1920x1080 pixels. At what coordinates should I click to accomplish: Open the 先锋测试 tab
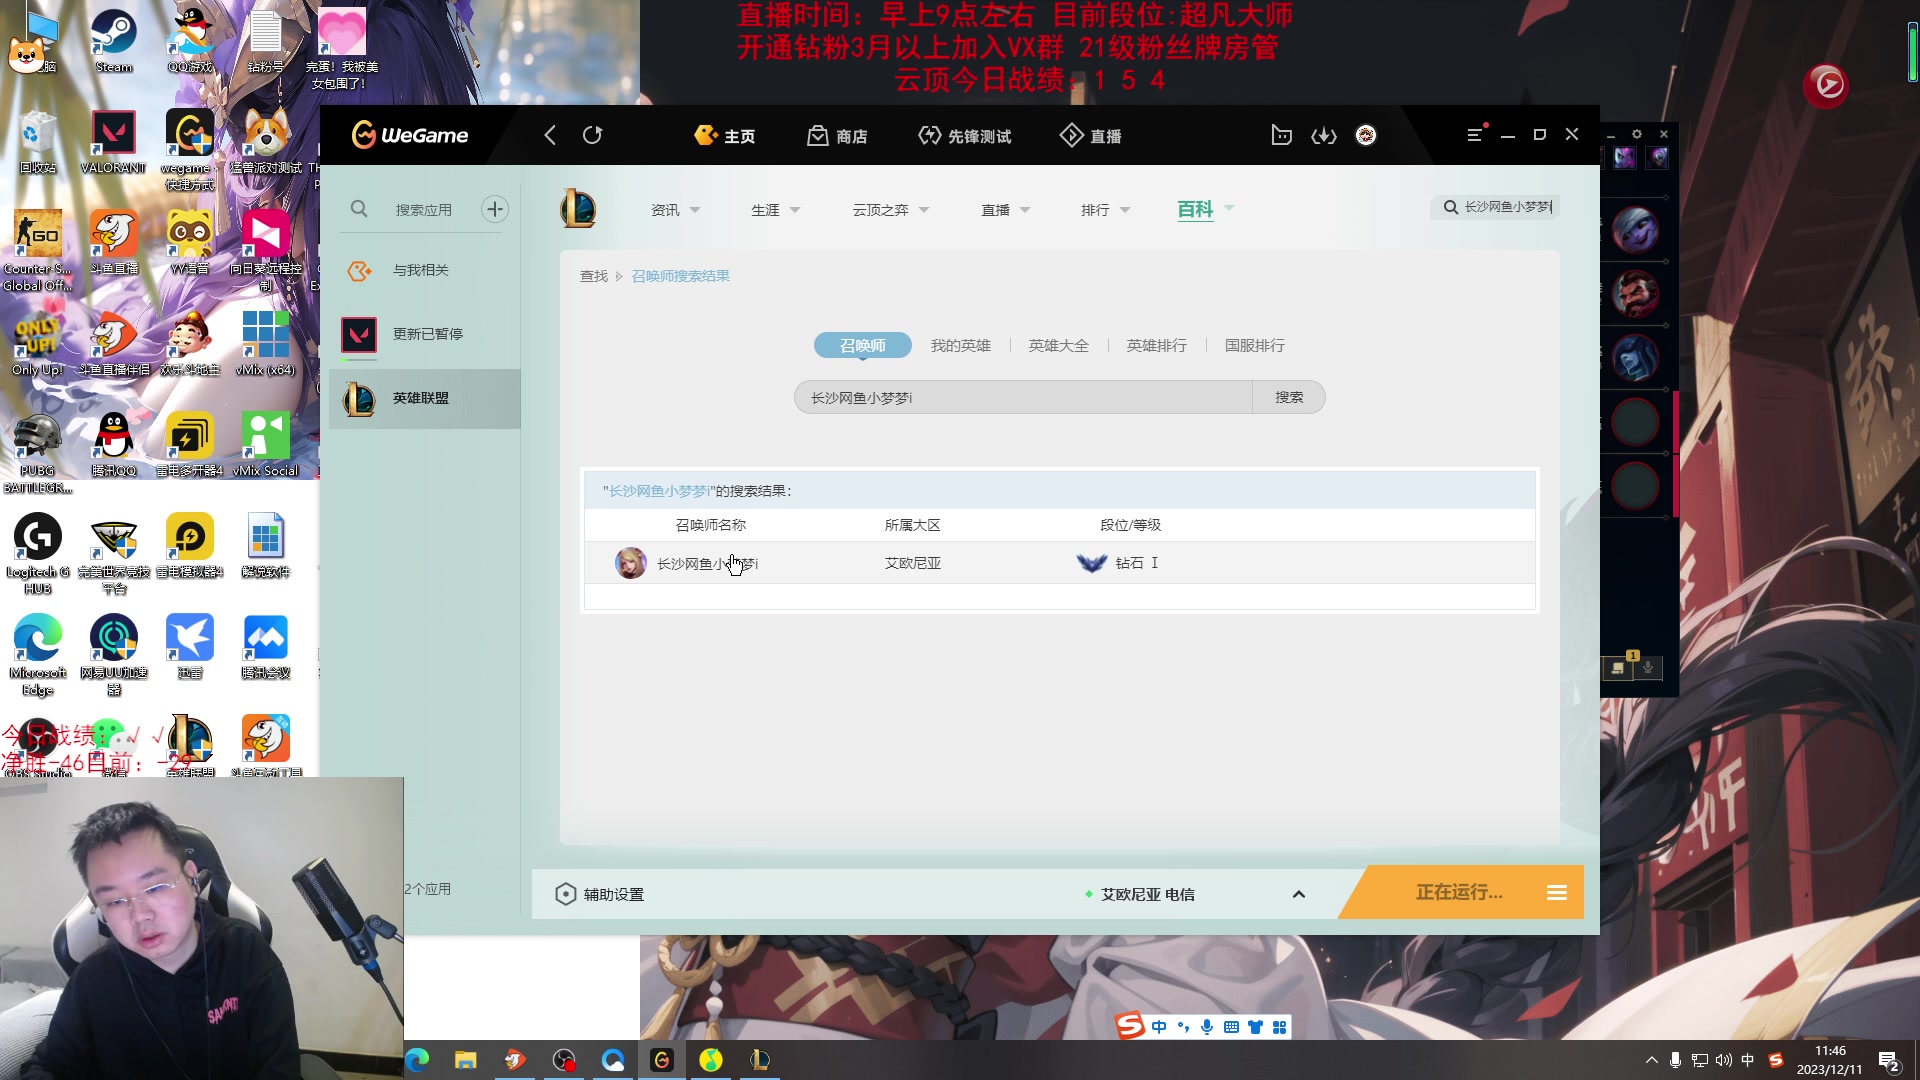point(965,135)
